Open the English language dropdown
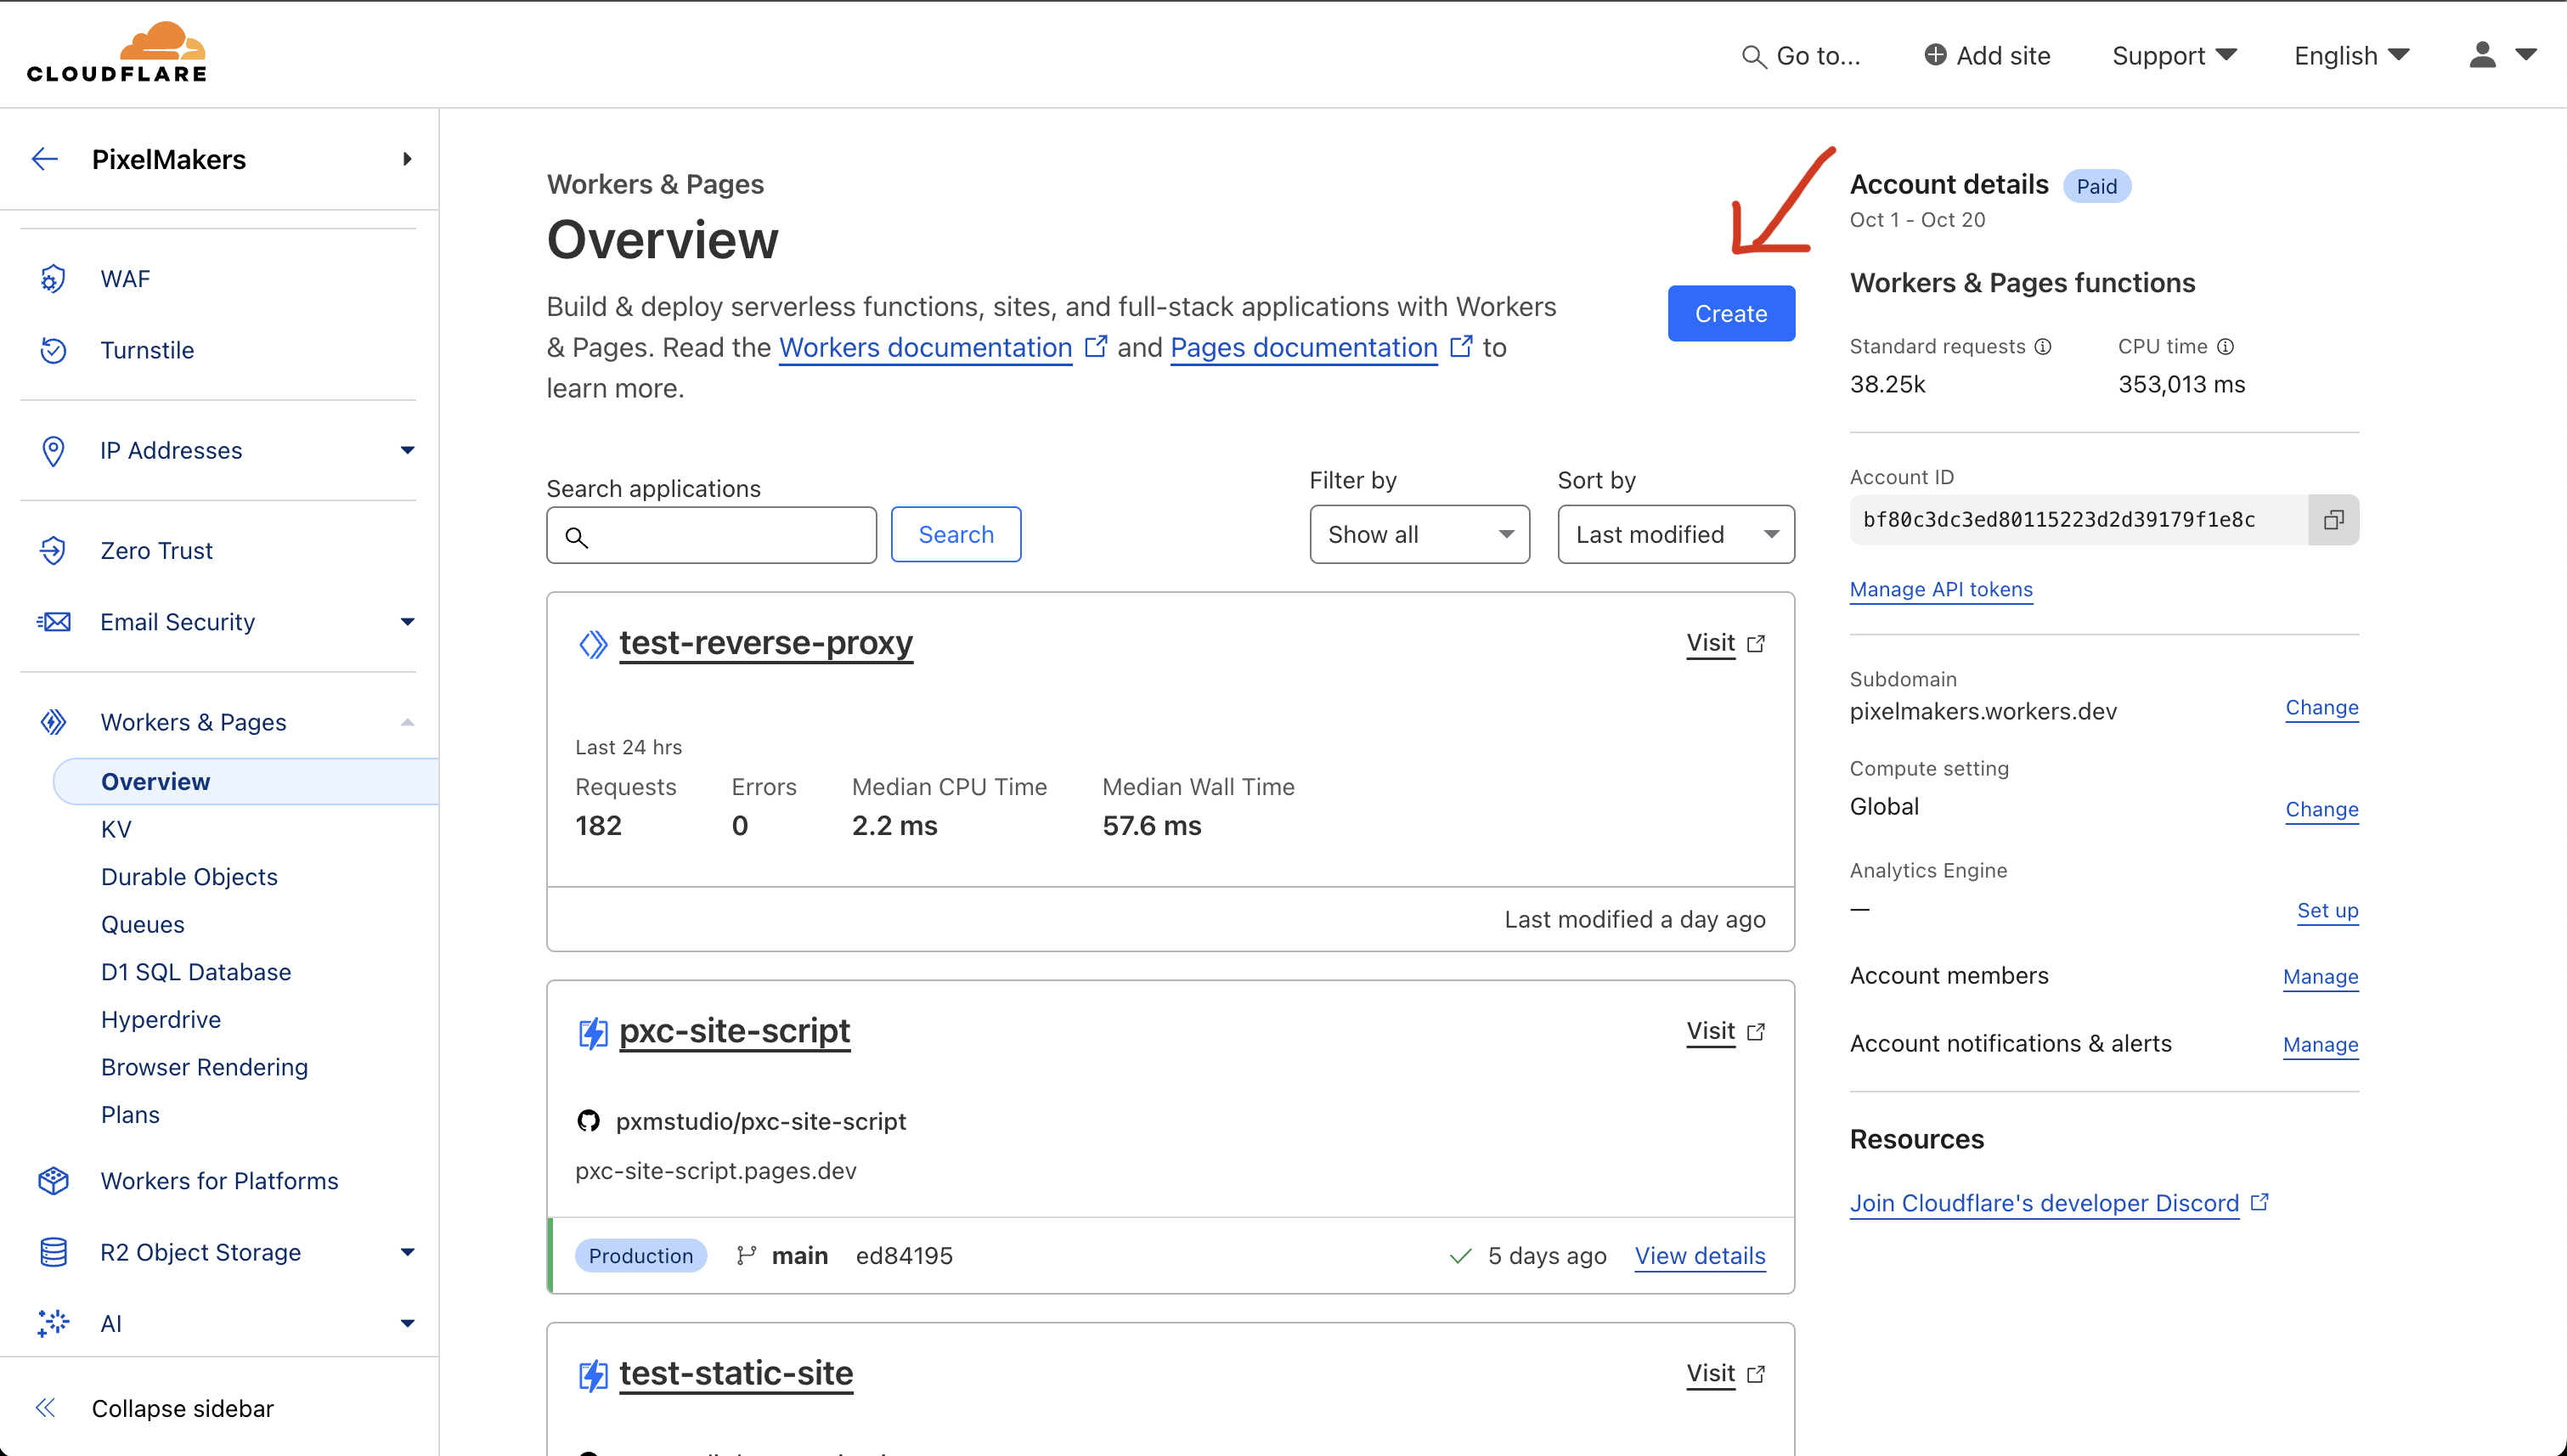Screen dimensions: 2567x1456 pos(2351,56)
